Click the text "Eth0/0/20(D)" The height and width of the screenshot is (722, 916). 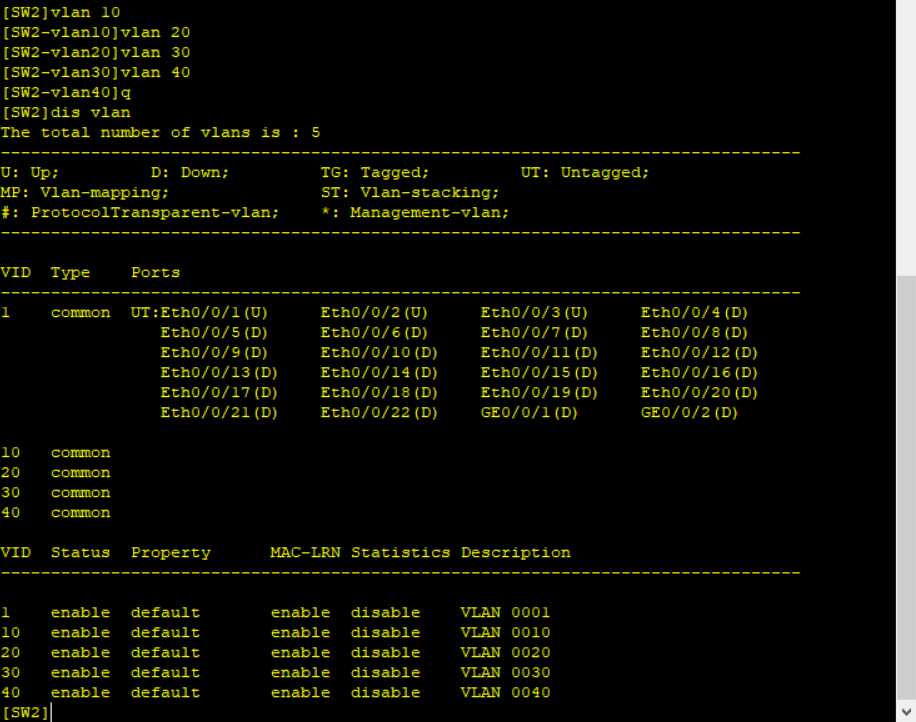click(x=699, y=393)
